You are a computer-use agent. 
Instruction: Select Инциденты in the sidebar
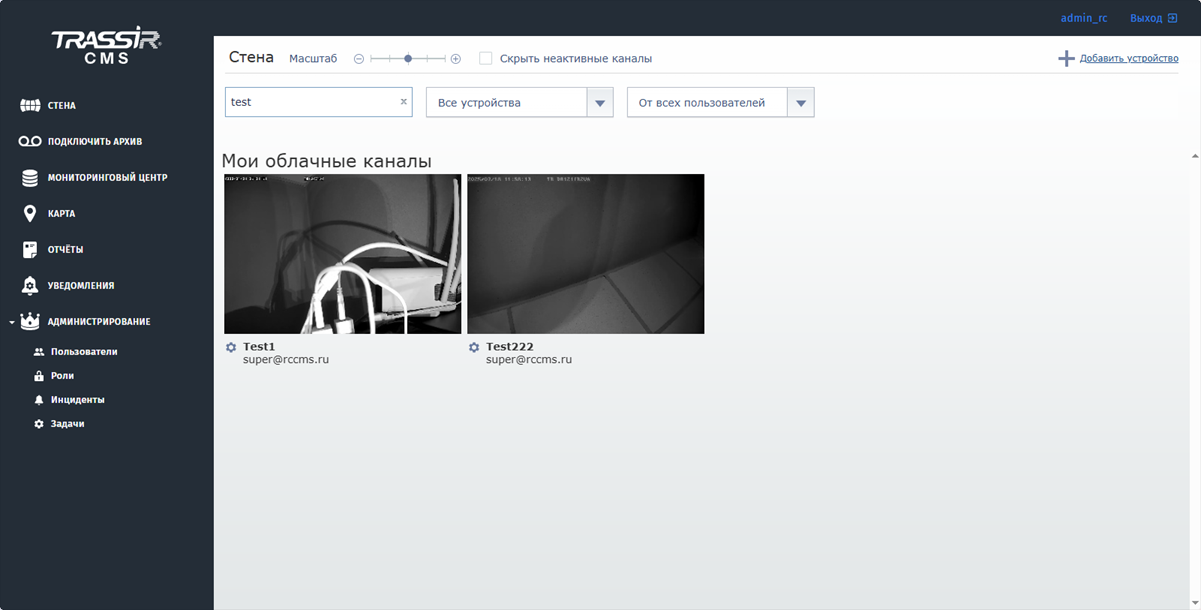77,400
